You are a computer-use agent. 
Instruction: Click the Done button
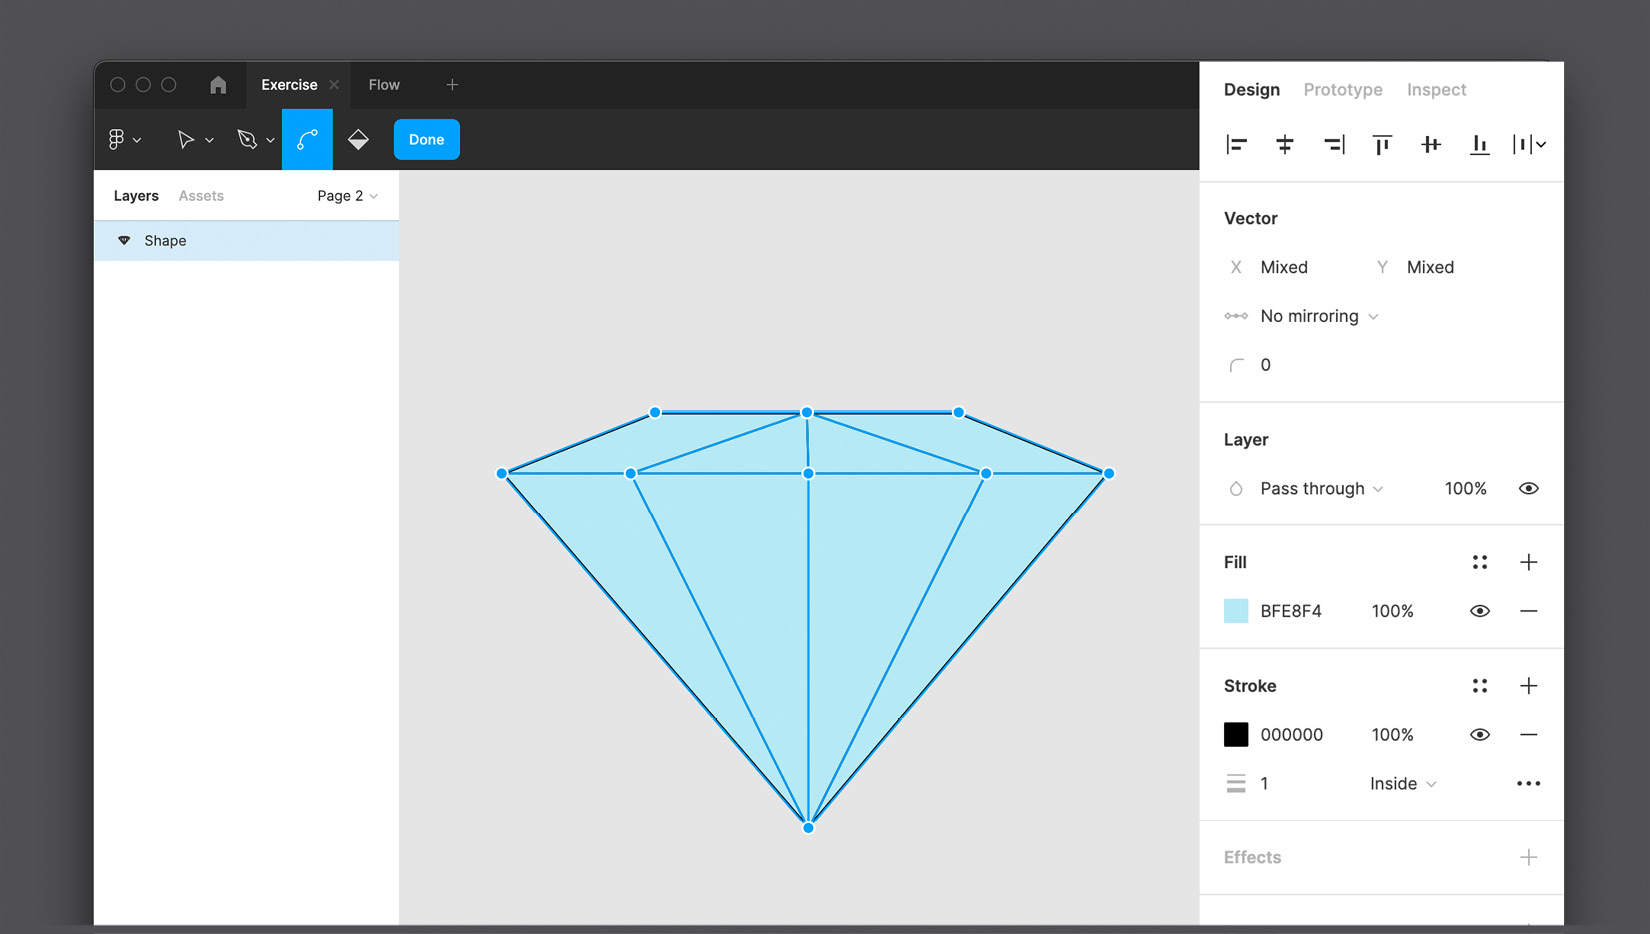[426, 140]
